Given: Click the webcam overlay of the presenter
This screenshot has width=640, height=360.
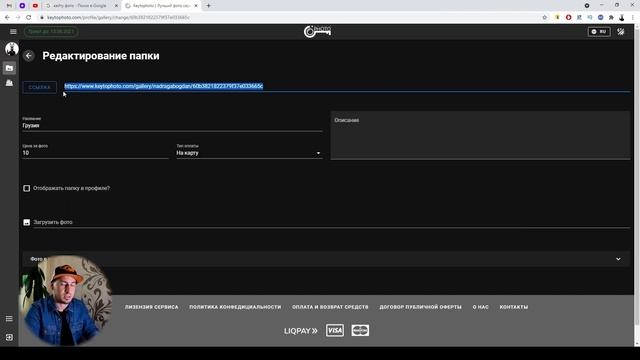Looking at the screenshot, I should 66,300.
